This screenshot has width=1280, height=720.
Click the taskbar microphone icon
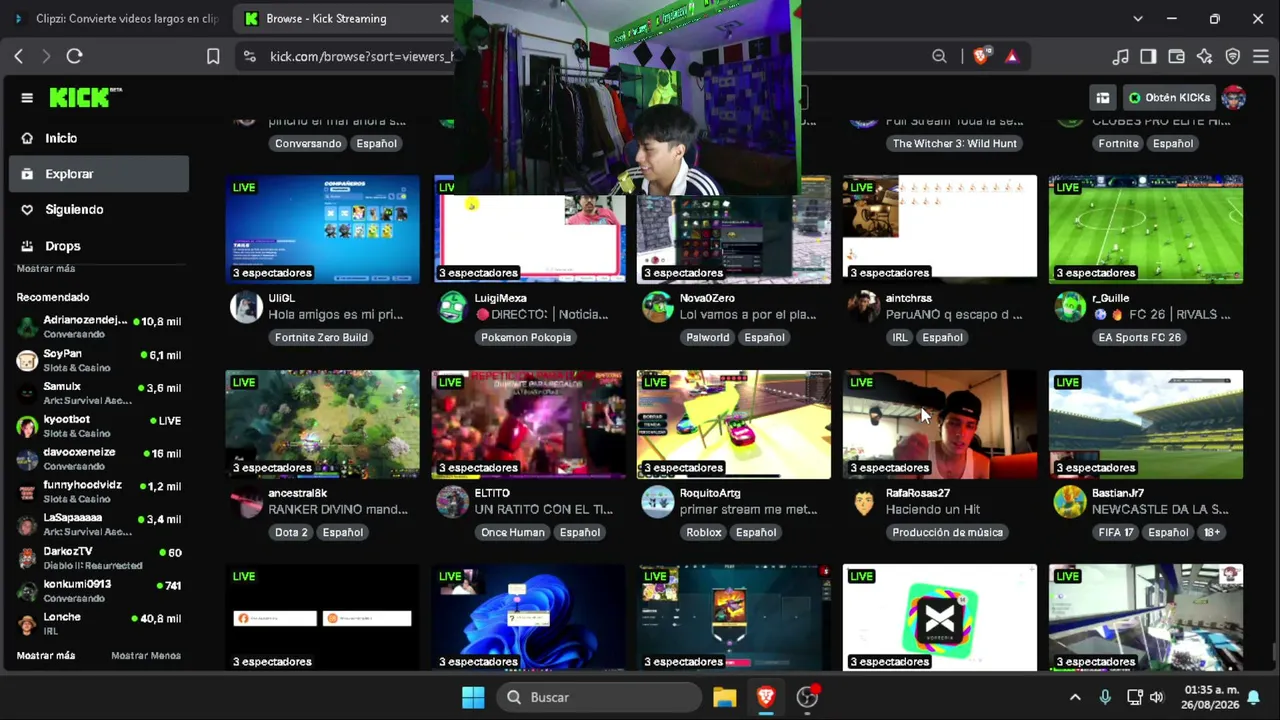coord(1105,698)
